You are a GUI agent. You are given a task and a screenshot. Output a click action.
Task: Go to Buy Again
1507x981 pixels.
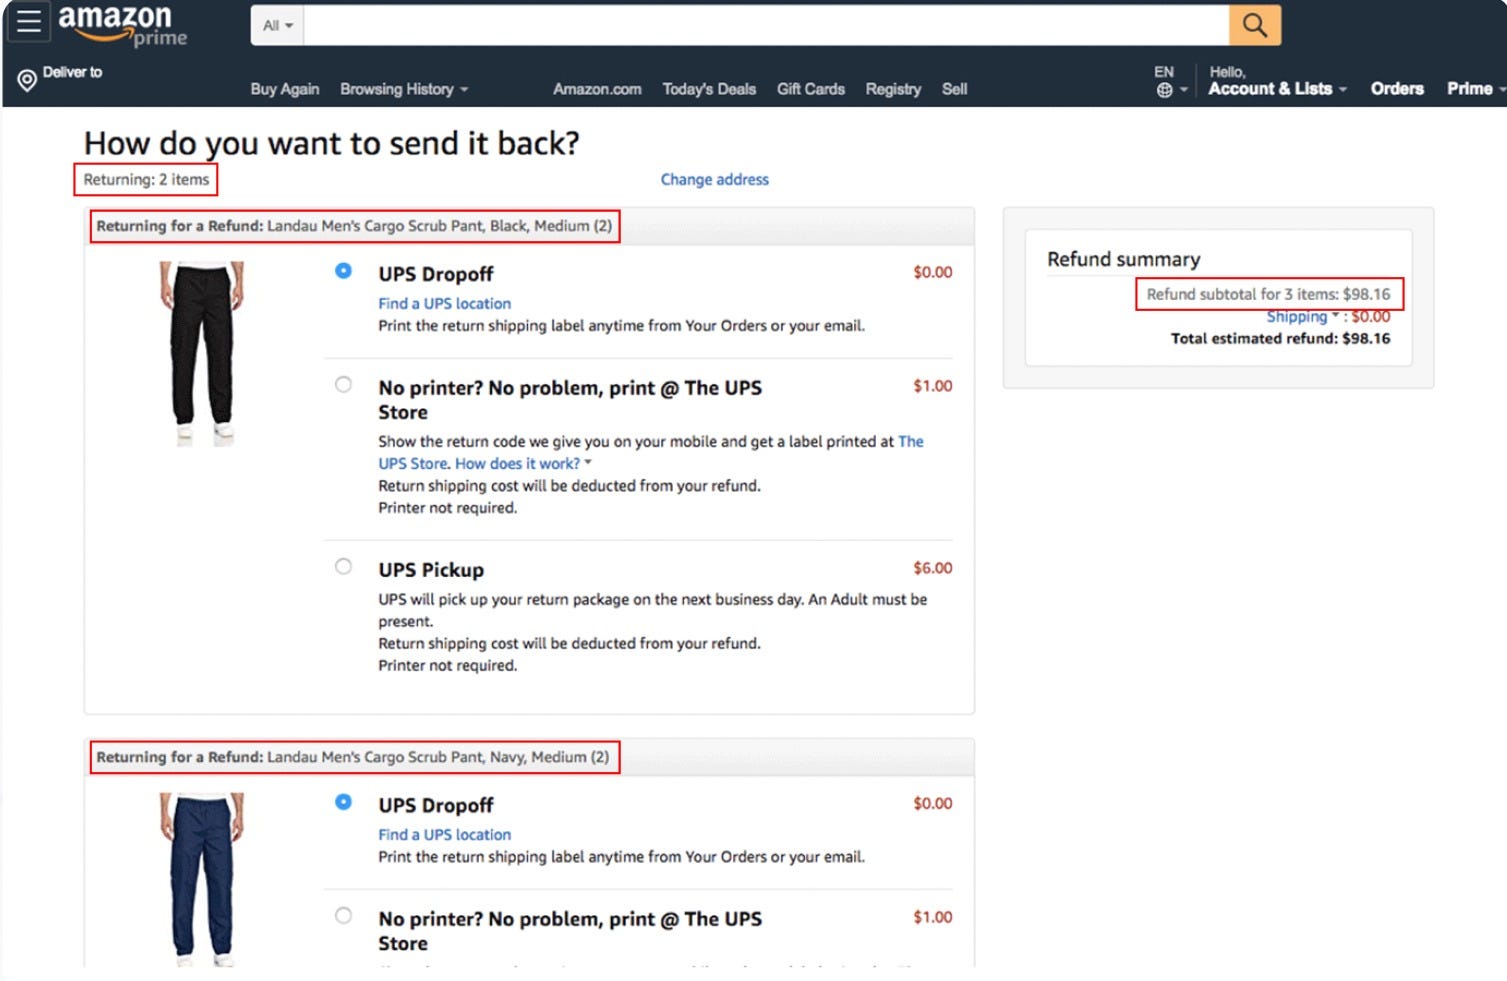285,89
